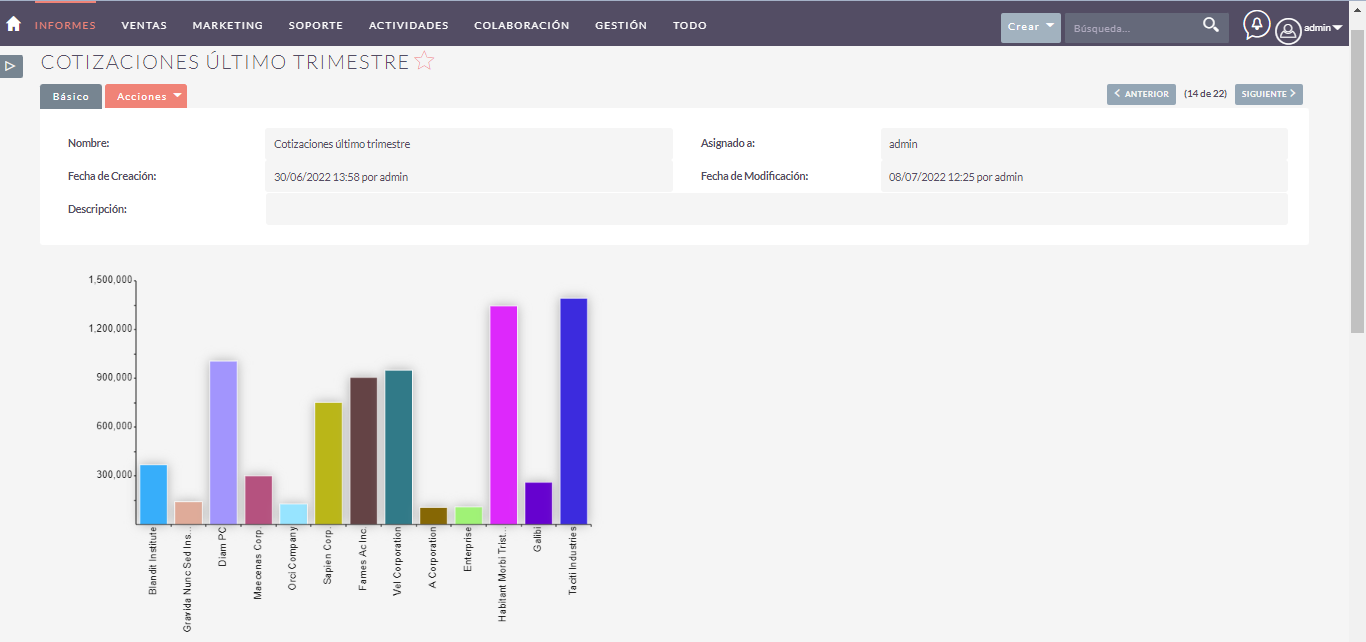Open the admin user menu arrow
This screenshot has height=642, width=1366.
pos(1337,28)
